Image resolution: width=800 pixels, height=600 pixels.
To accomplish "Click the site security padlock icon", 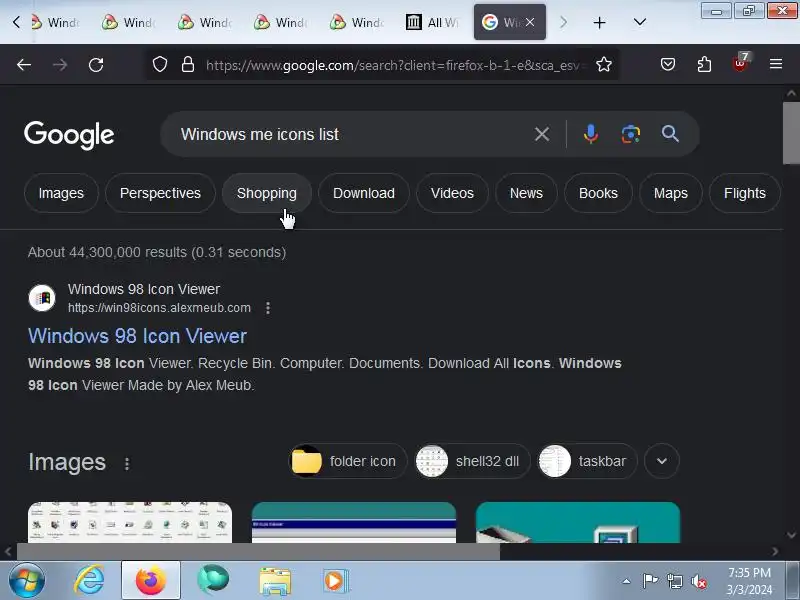I will [x=188, y=65].
